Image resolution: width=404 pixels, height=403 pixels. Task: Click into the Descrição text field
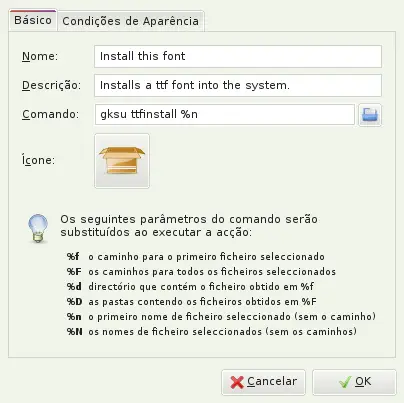click(x=238, y=85)
